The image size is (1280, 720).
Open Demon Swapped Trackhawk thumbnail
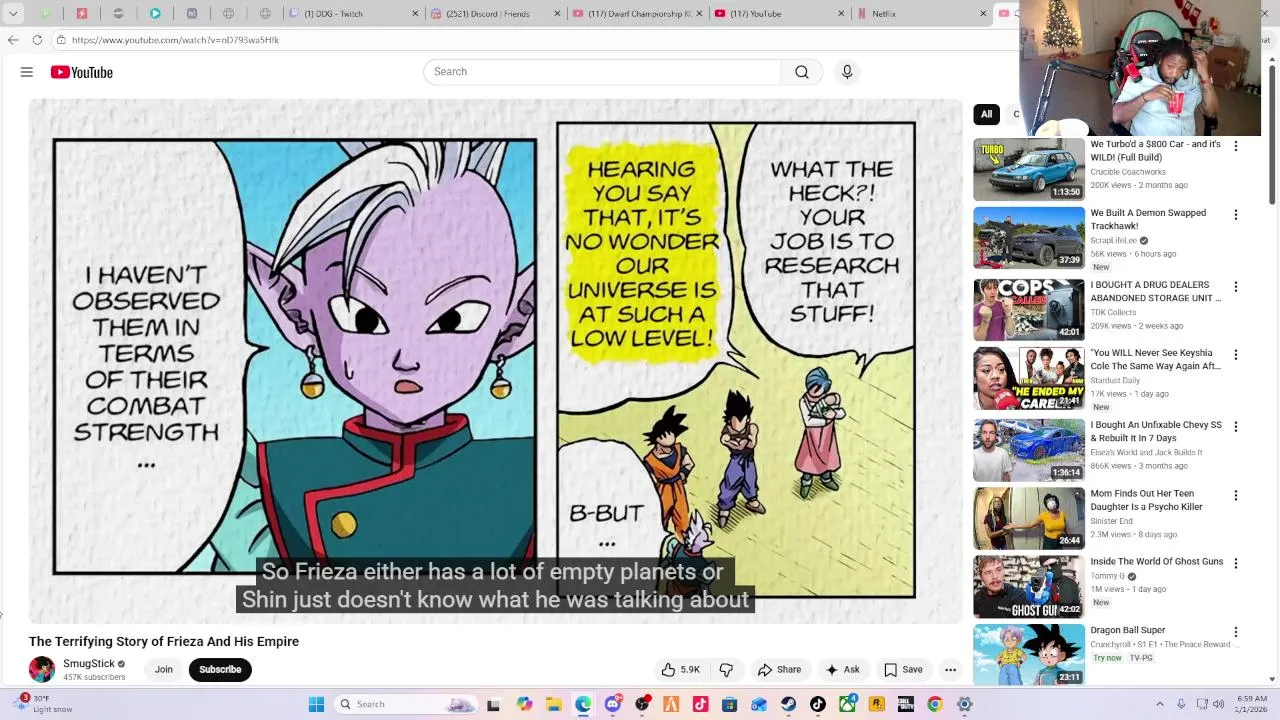pos(1029,238)
